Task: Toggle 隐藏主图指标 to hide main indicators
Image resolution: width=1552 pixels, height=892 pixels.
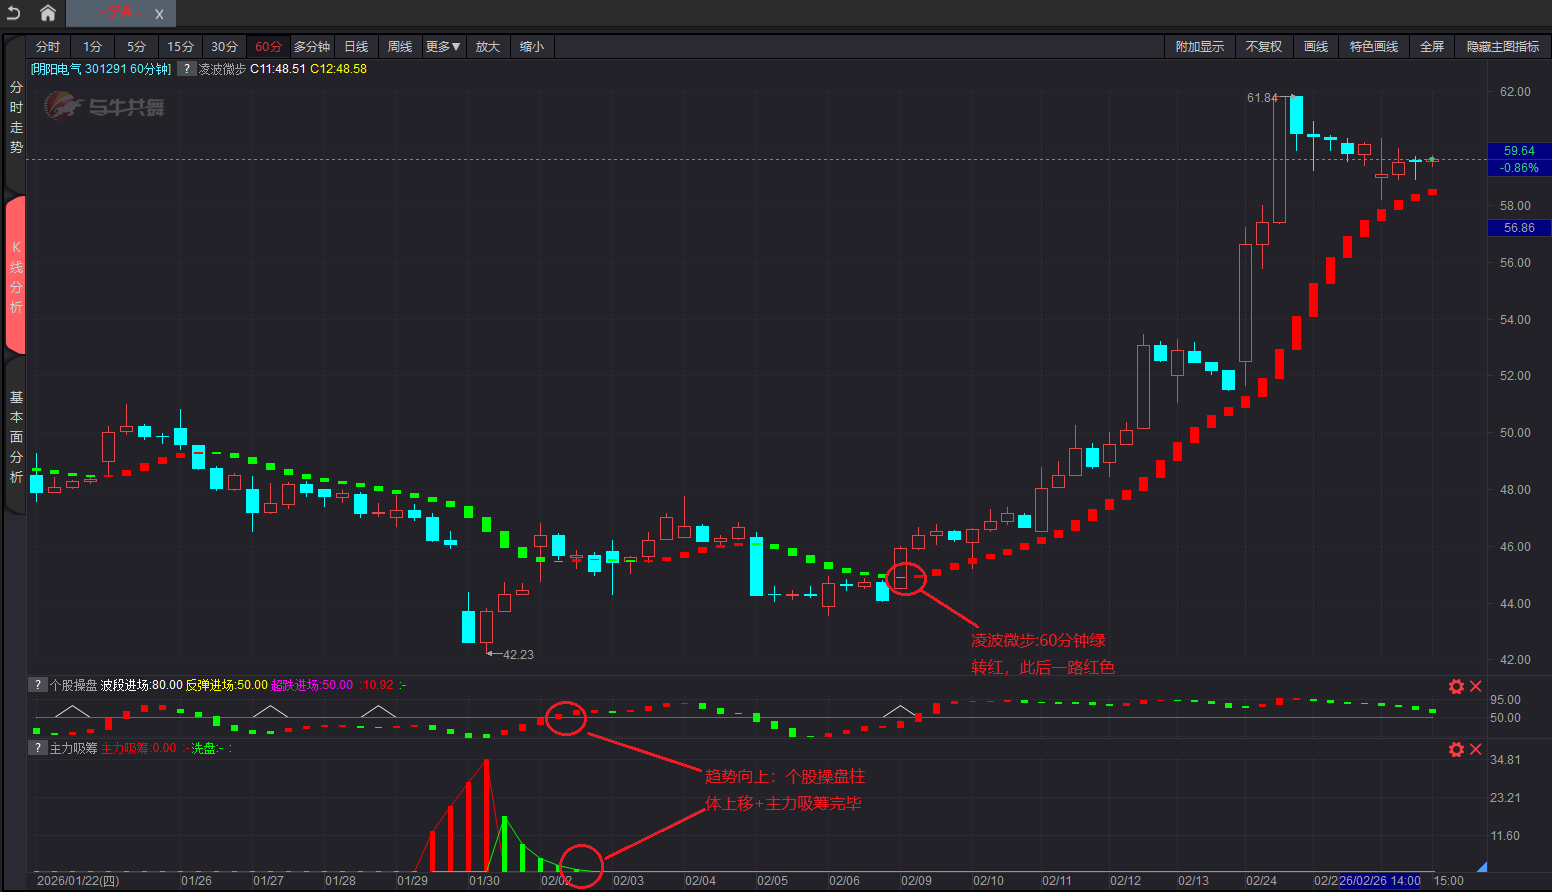Action: (x=1502, y=47)
